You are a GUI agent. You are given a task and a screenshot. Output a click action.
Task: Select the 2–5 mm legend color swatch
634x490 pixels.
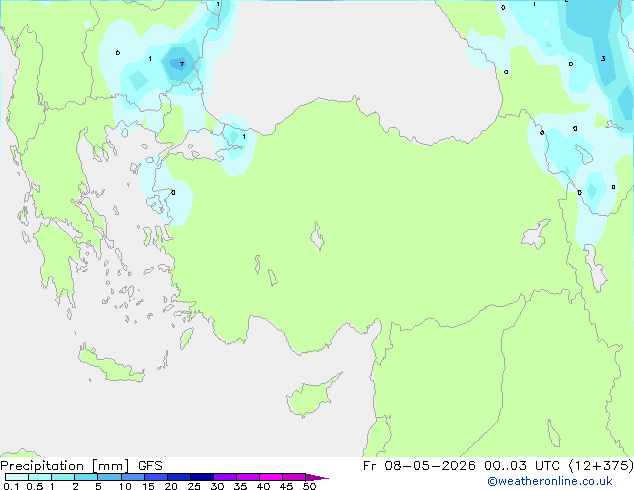click(x=86, y=477)
